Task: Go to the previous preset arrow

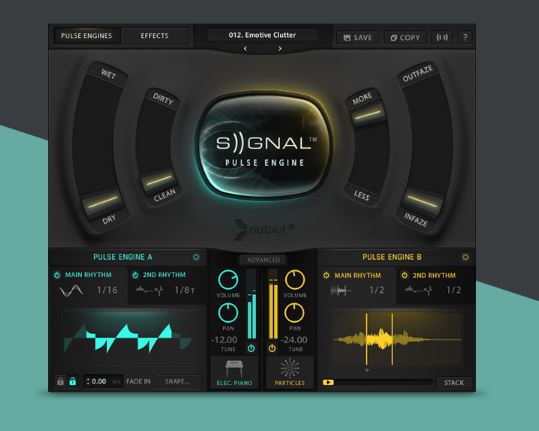Action: 245,49
